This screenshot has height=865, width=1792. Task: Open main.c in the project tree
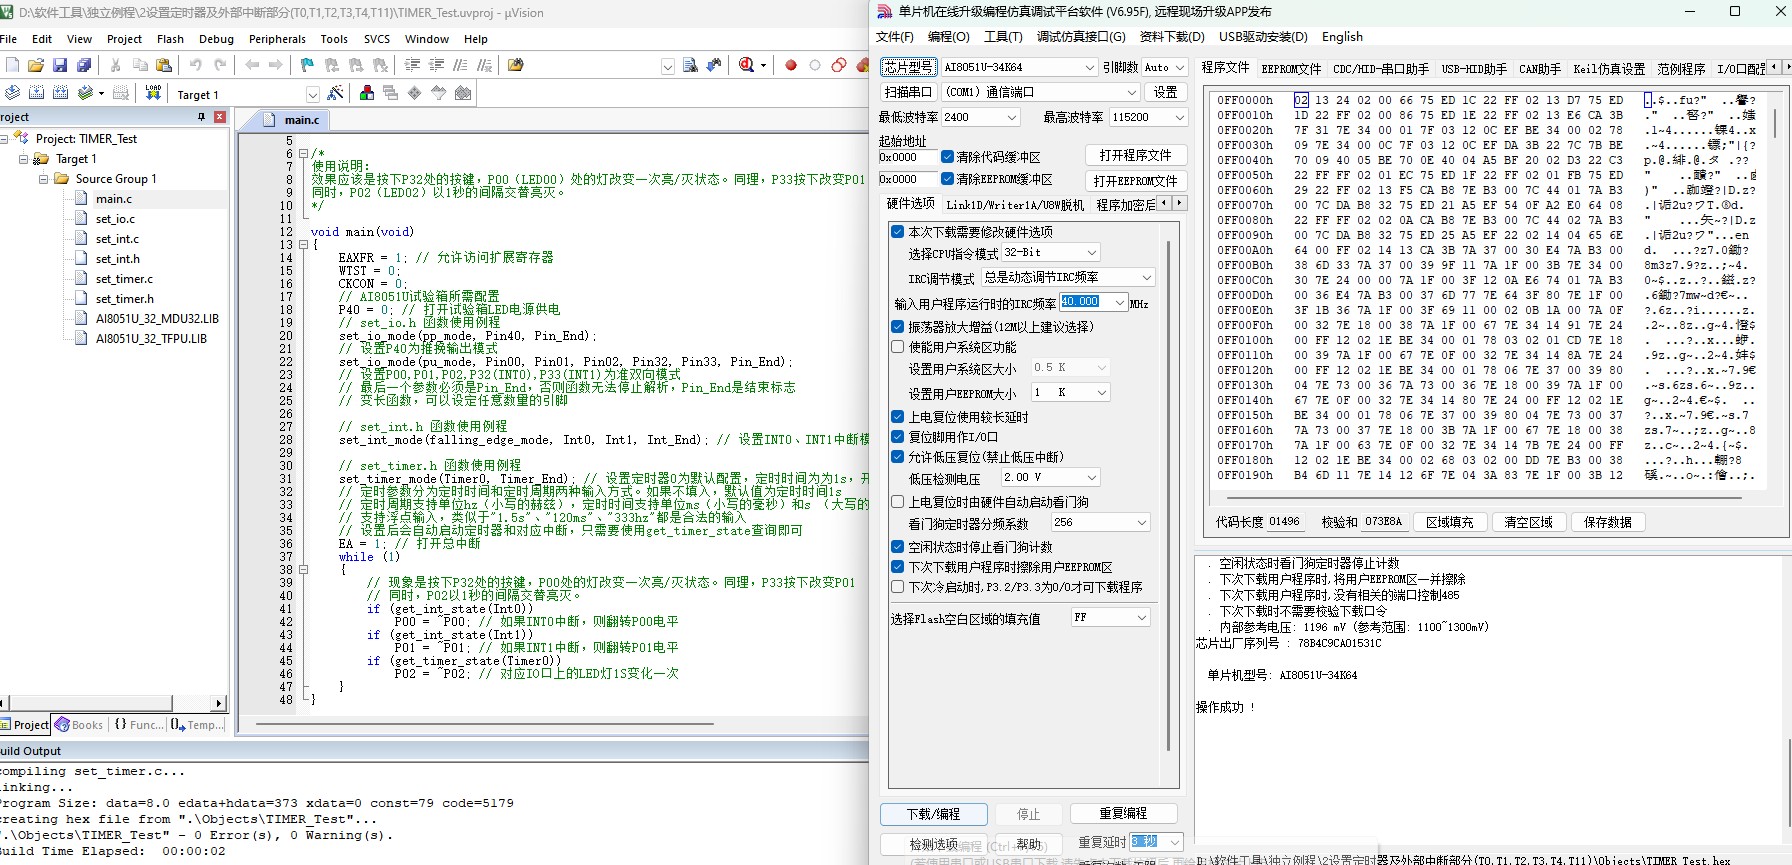click(114, 198)
